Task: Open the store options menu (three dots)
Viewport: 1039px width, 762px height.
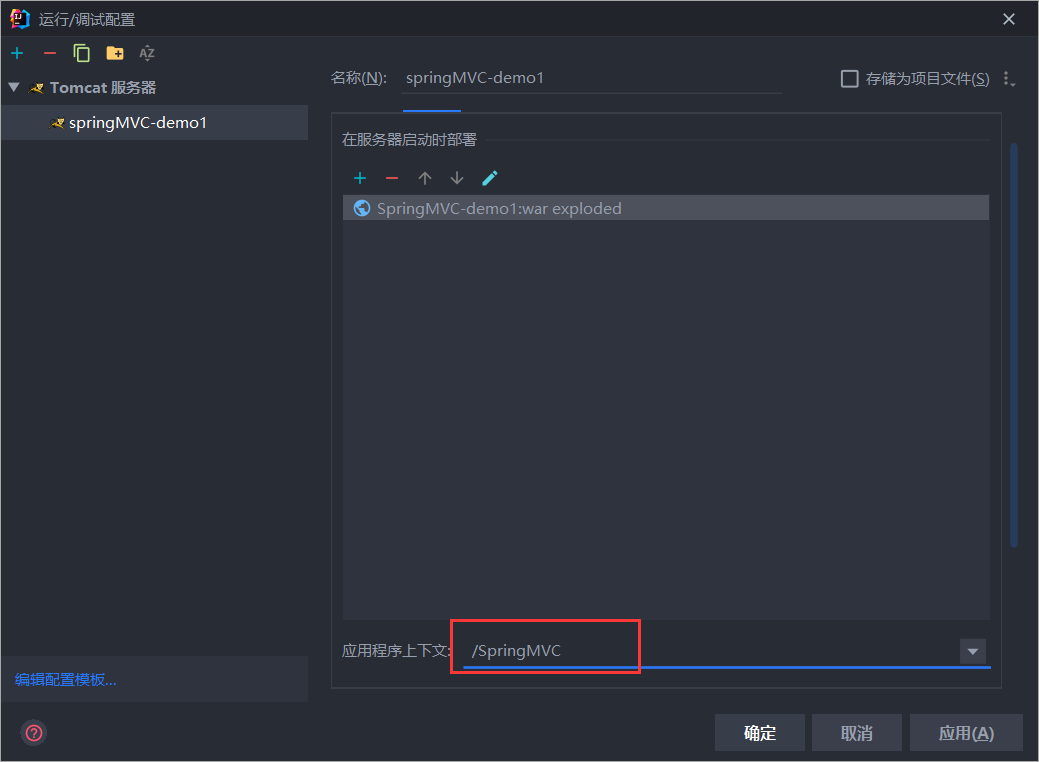Action: 1009,79
